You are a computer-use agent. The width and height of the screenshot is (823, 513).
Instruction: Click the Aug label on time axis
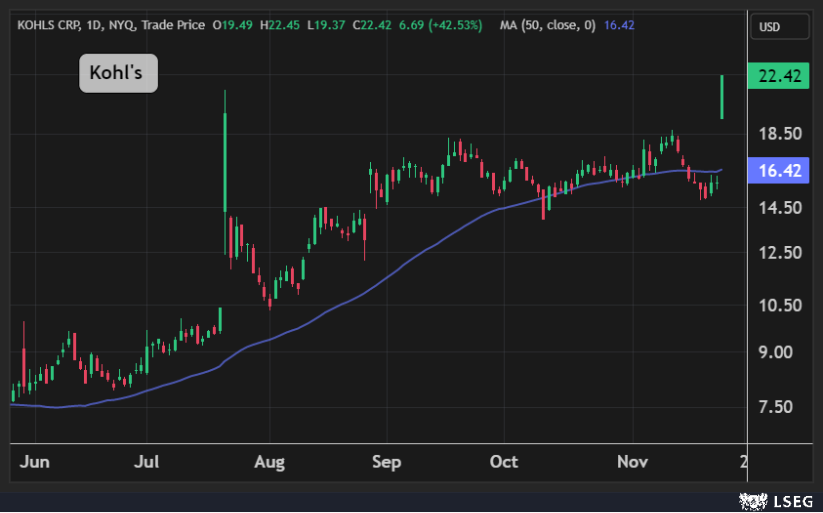(x=269, y=461)
